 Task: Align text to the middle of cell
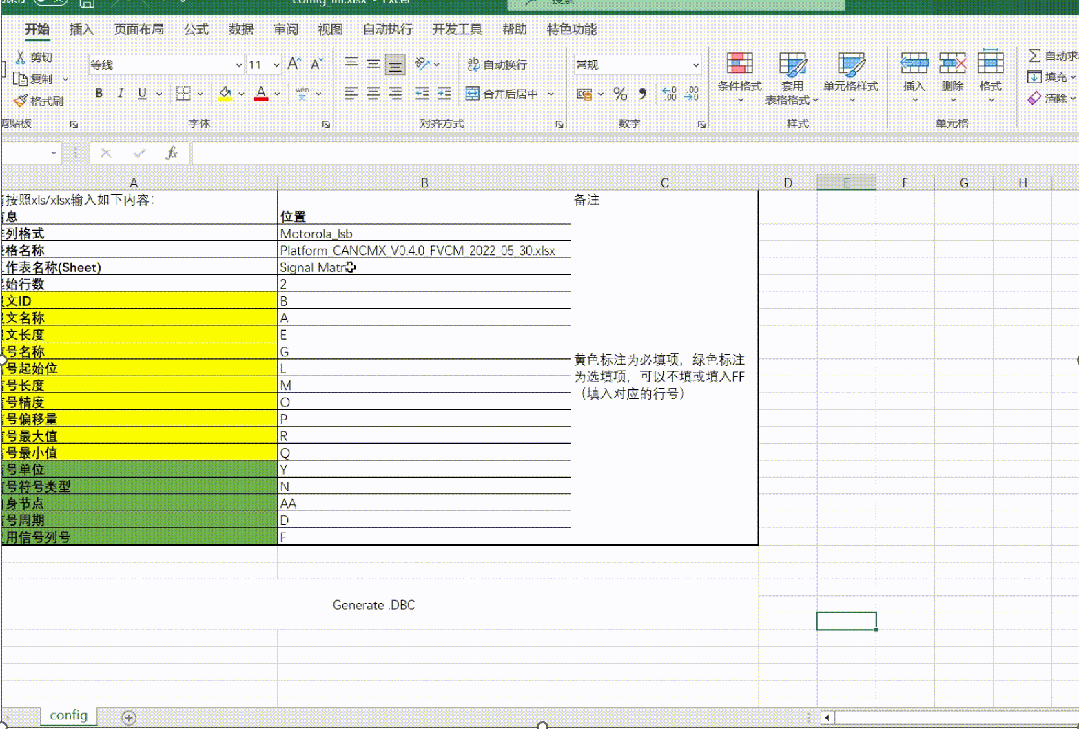pos(373,64)
